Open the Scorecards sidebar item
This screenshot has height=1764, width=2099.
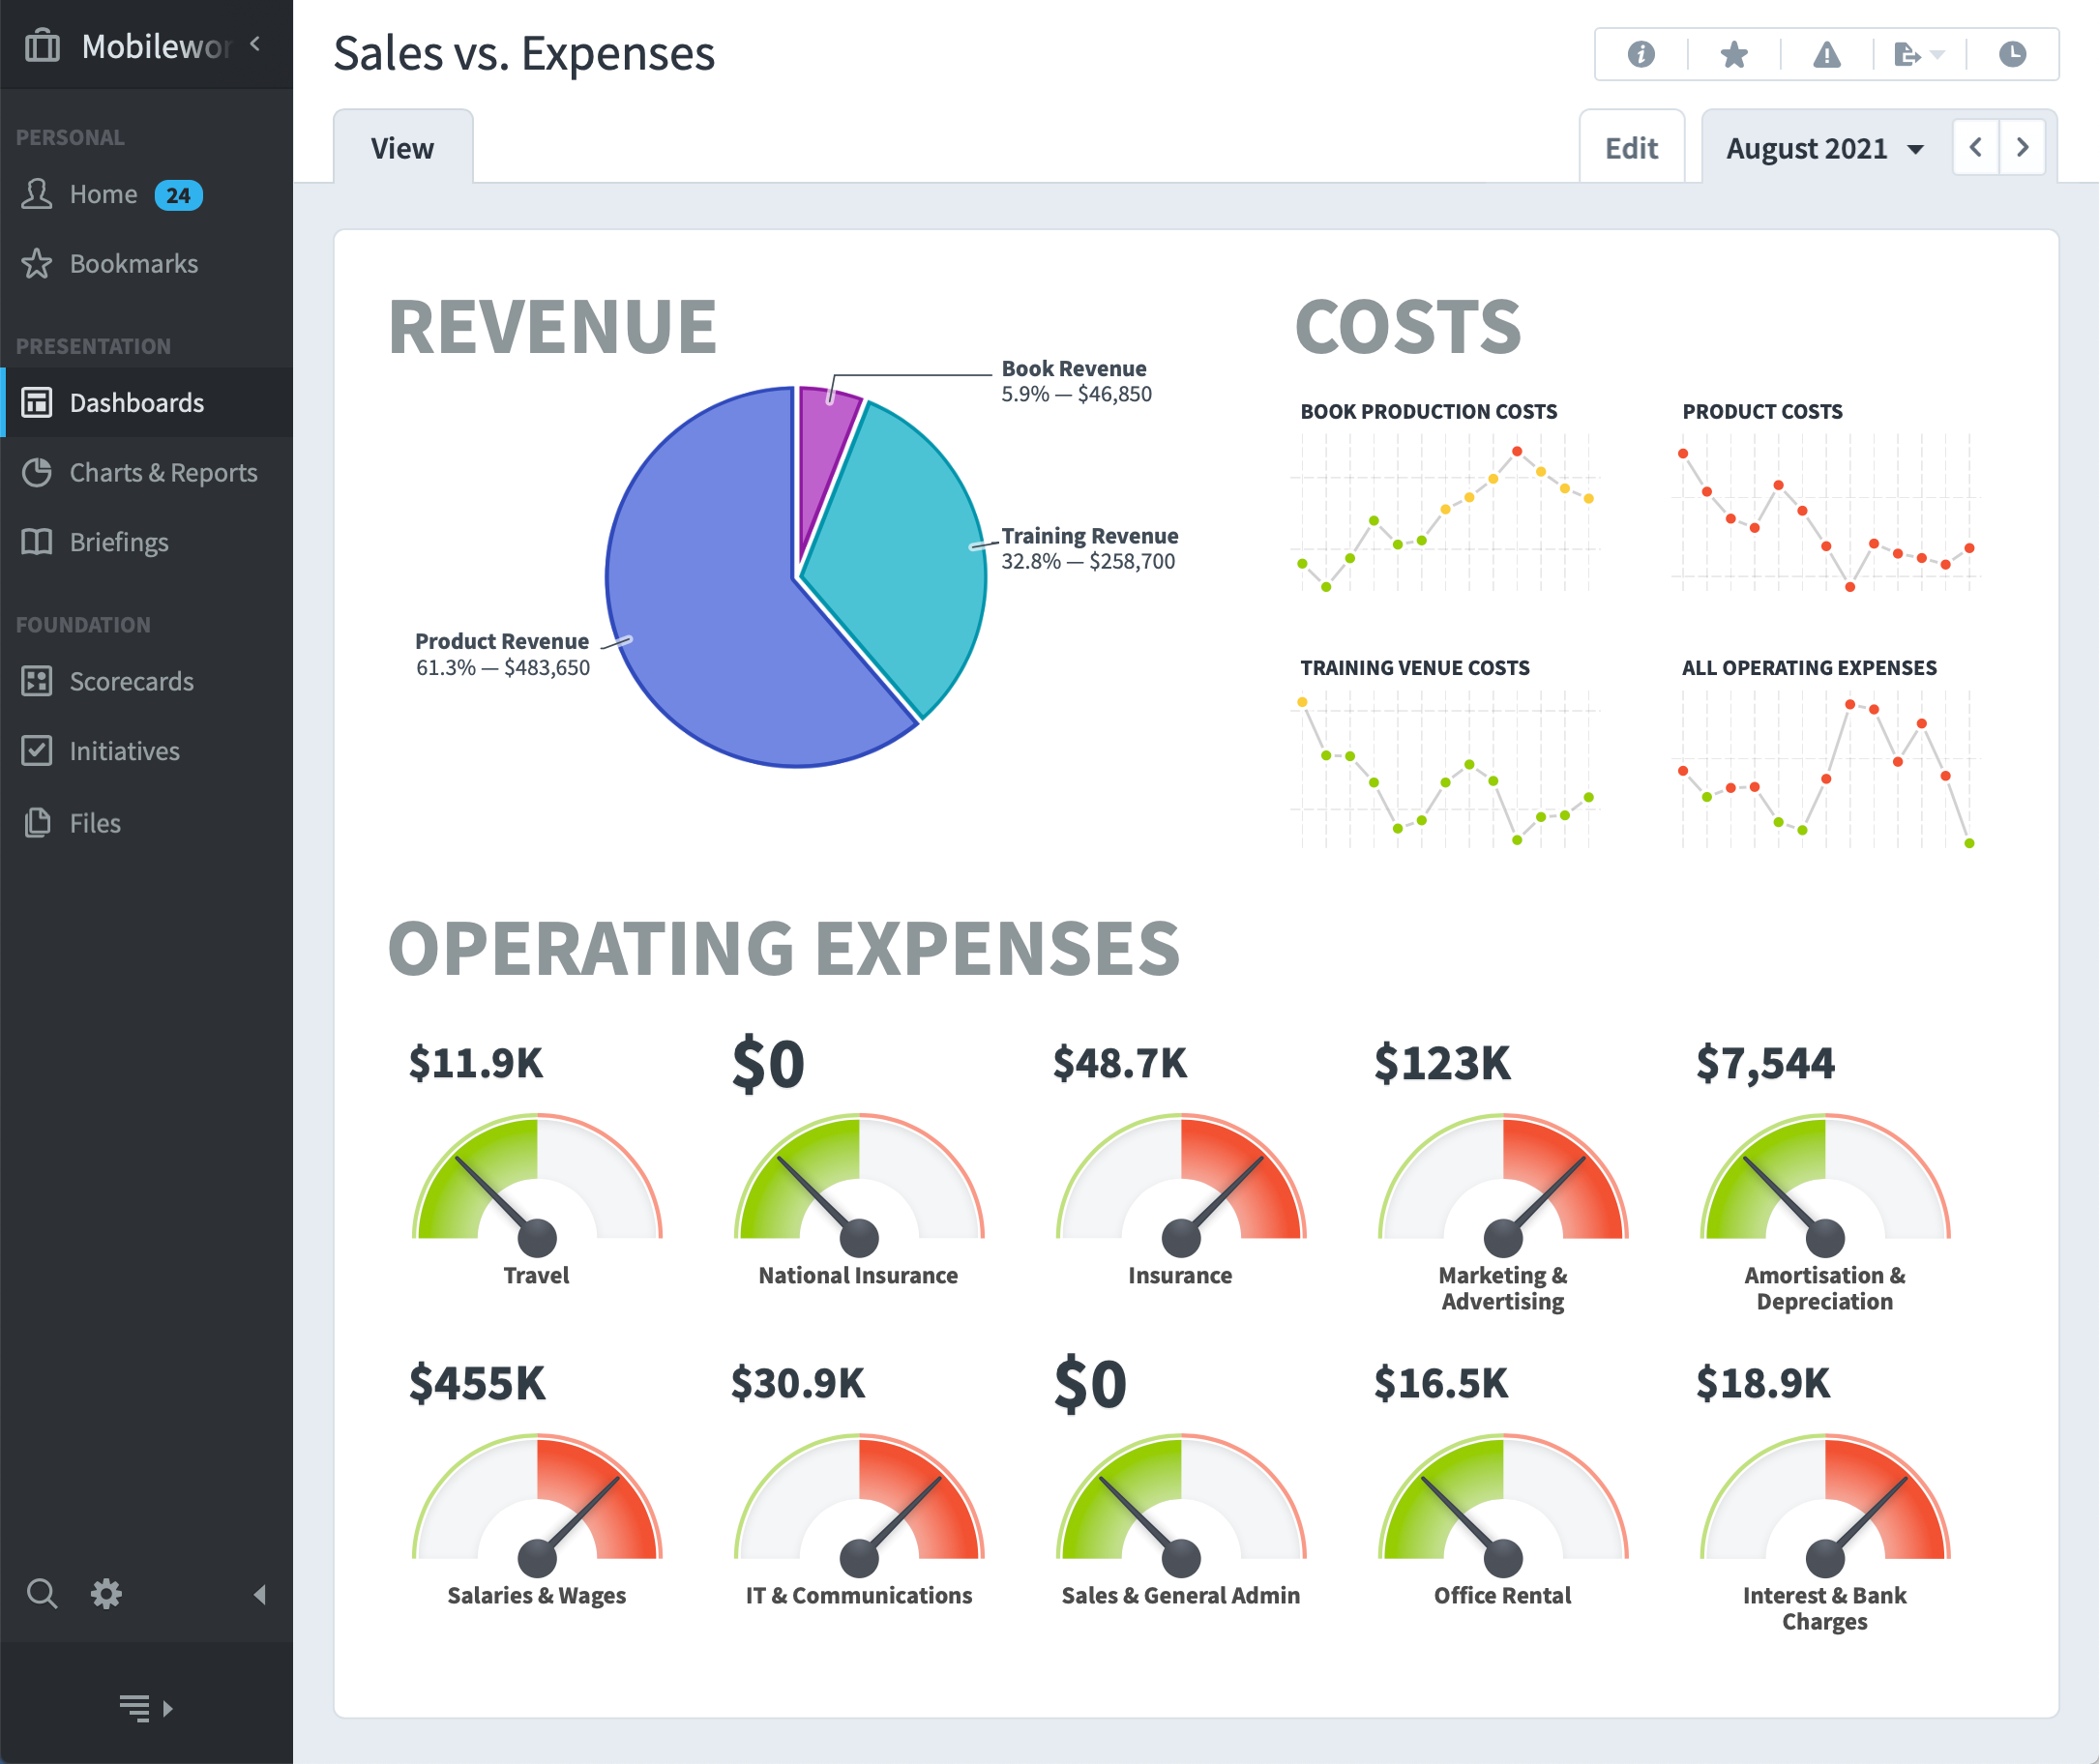point(131,681)
